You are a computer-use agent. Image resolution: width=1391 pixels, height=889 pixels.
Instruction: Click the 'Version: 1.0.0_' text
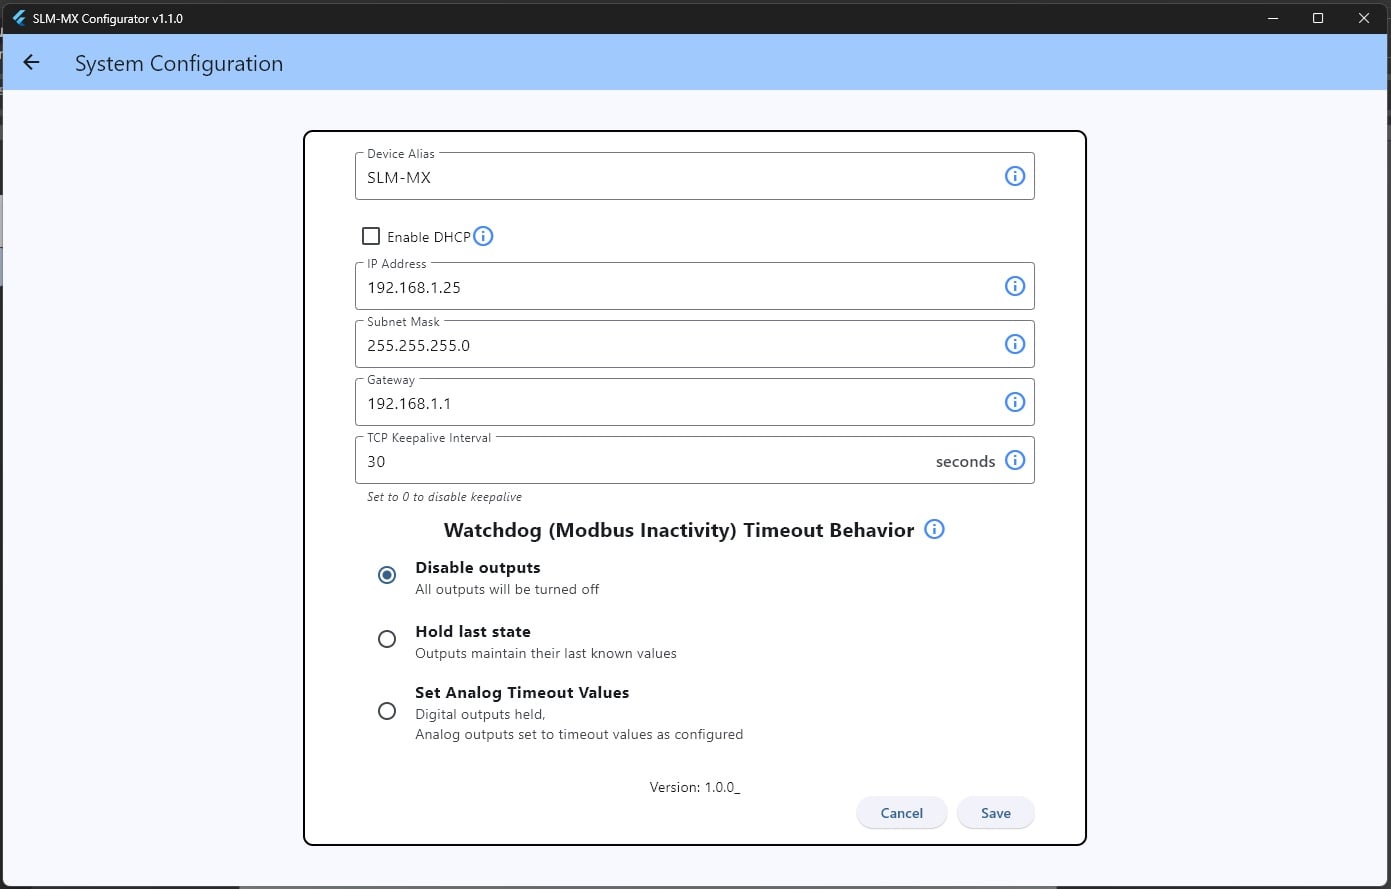coord(695,787)
